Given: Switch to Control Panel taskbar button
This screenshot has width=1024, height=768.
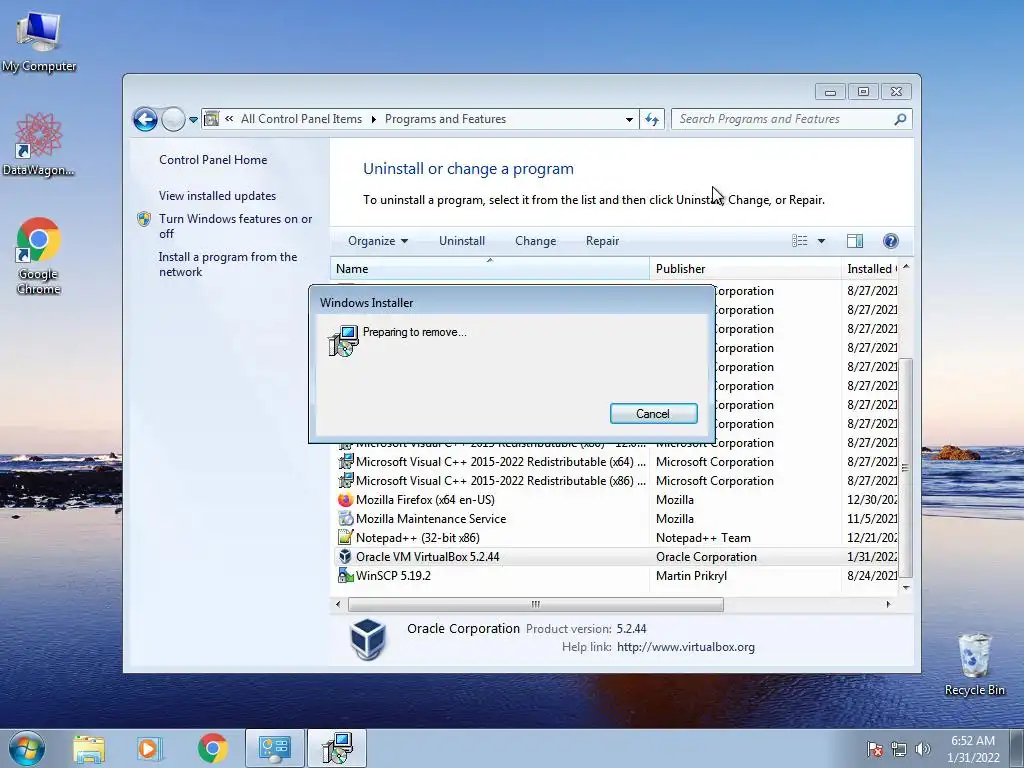Looking at the screenshot, I should point(274,748).
